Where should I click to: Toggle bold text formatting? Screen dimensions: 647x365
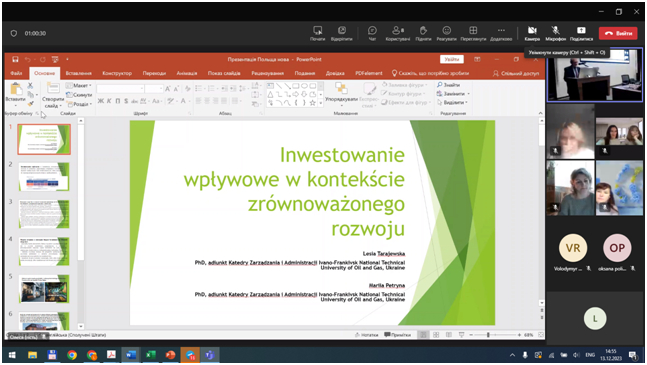pyautogui.click(x=101, y=101)
